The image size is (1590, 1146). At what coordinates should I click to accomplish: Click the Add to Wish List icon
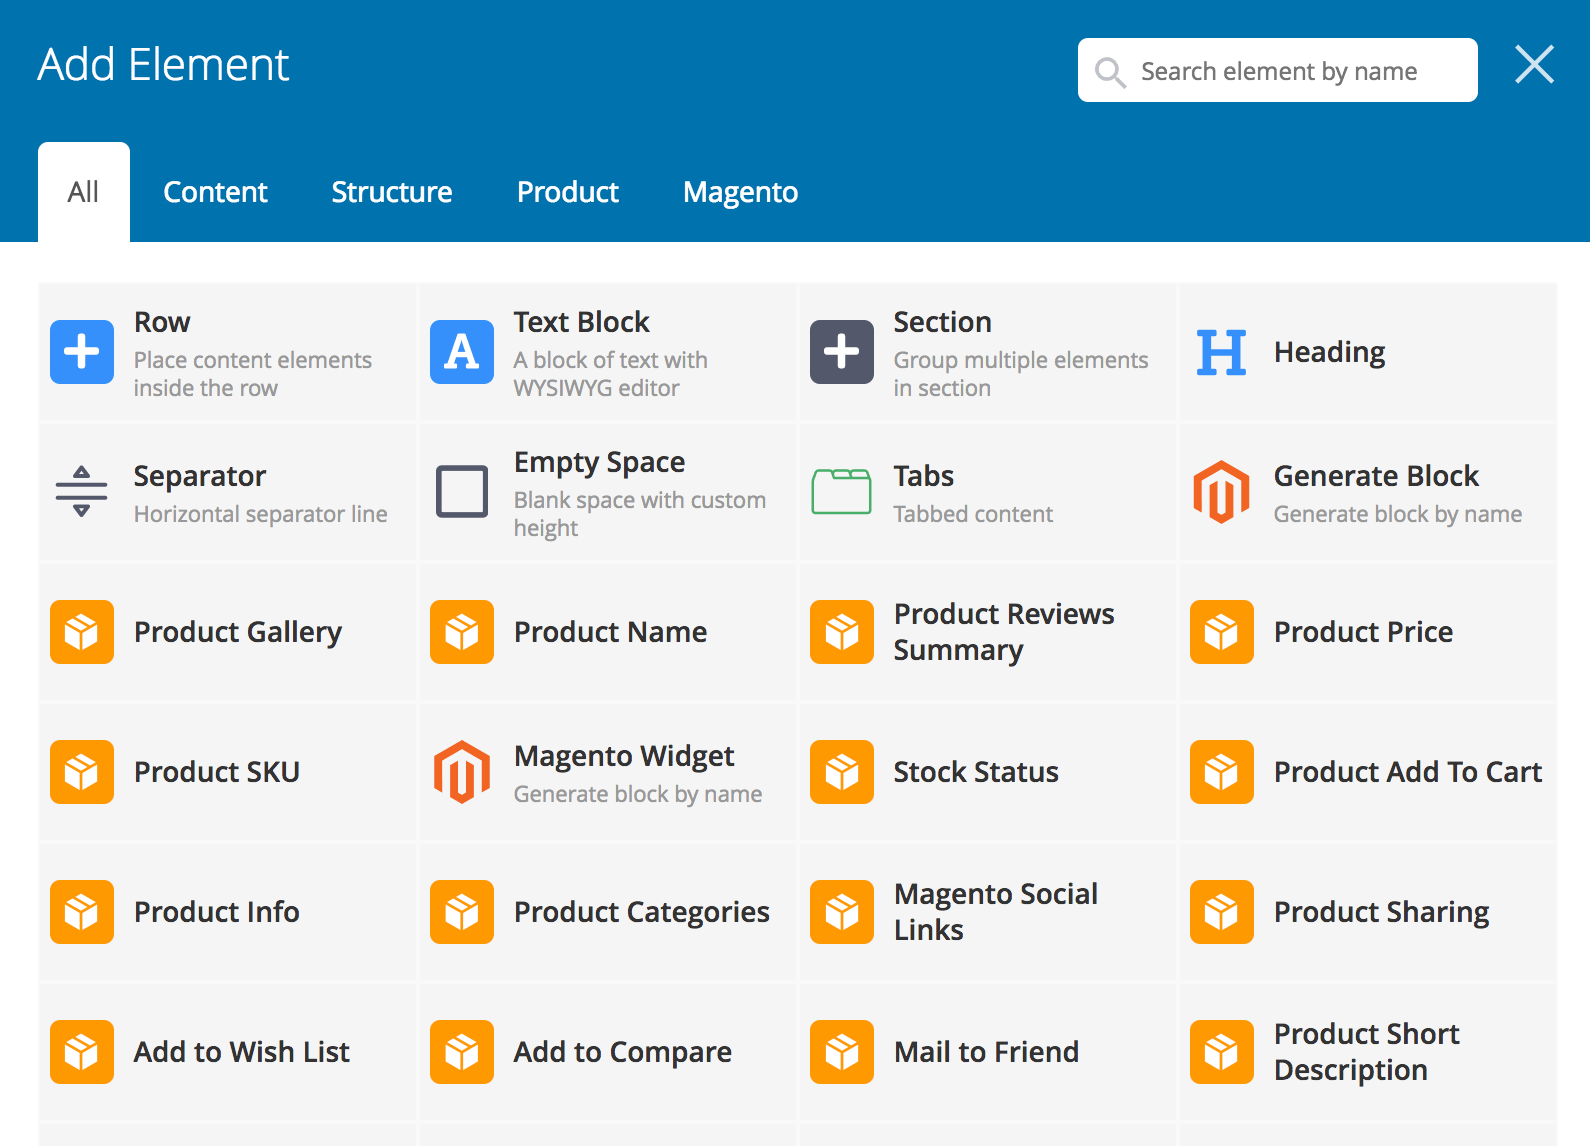point(82,1052)
